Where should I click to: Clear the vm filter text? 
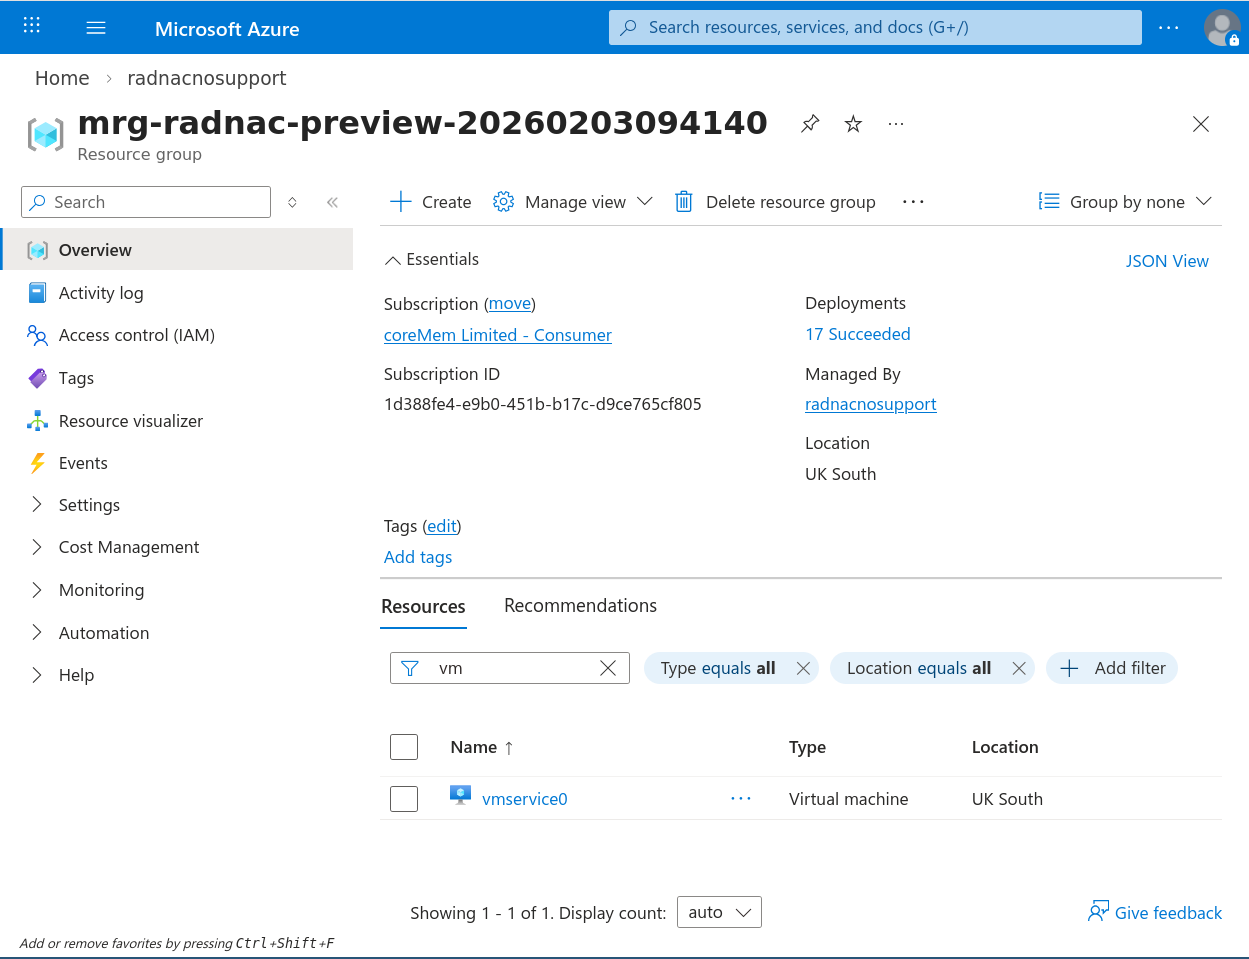pos(608,668)
